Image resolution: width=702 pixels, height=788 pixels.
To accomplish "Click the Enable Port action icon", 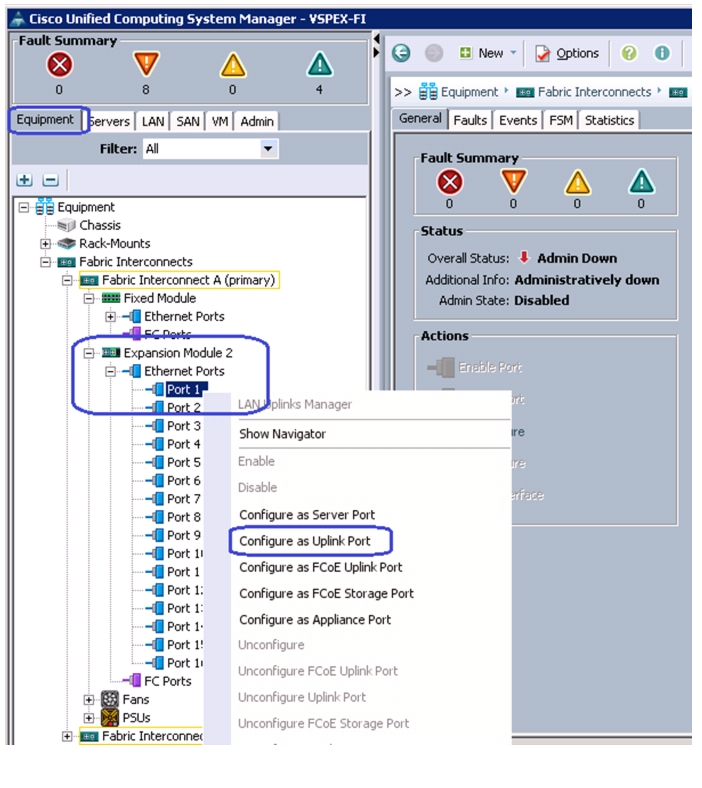I will 441,367.
